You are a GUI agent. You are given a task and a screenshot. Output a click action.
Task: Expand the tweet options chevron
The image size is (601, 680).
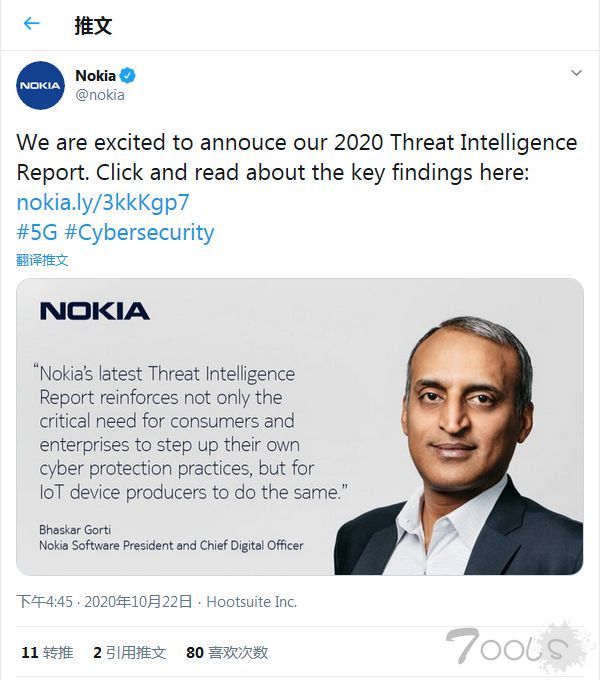576,73
